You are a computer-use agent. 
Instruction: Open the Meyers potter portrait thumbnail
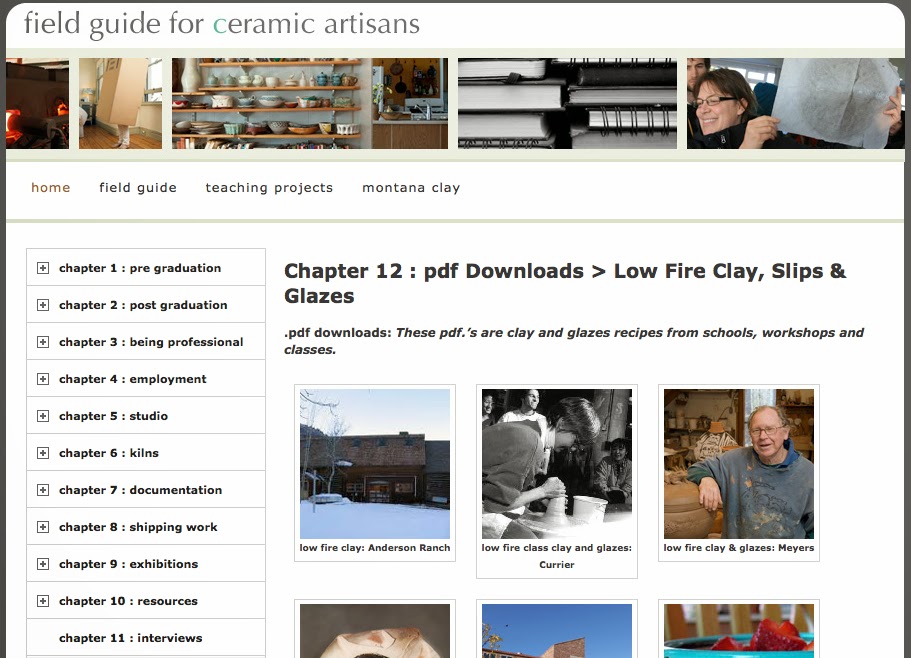tap(739, 464)
